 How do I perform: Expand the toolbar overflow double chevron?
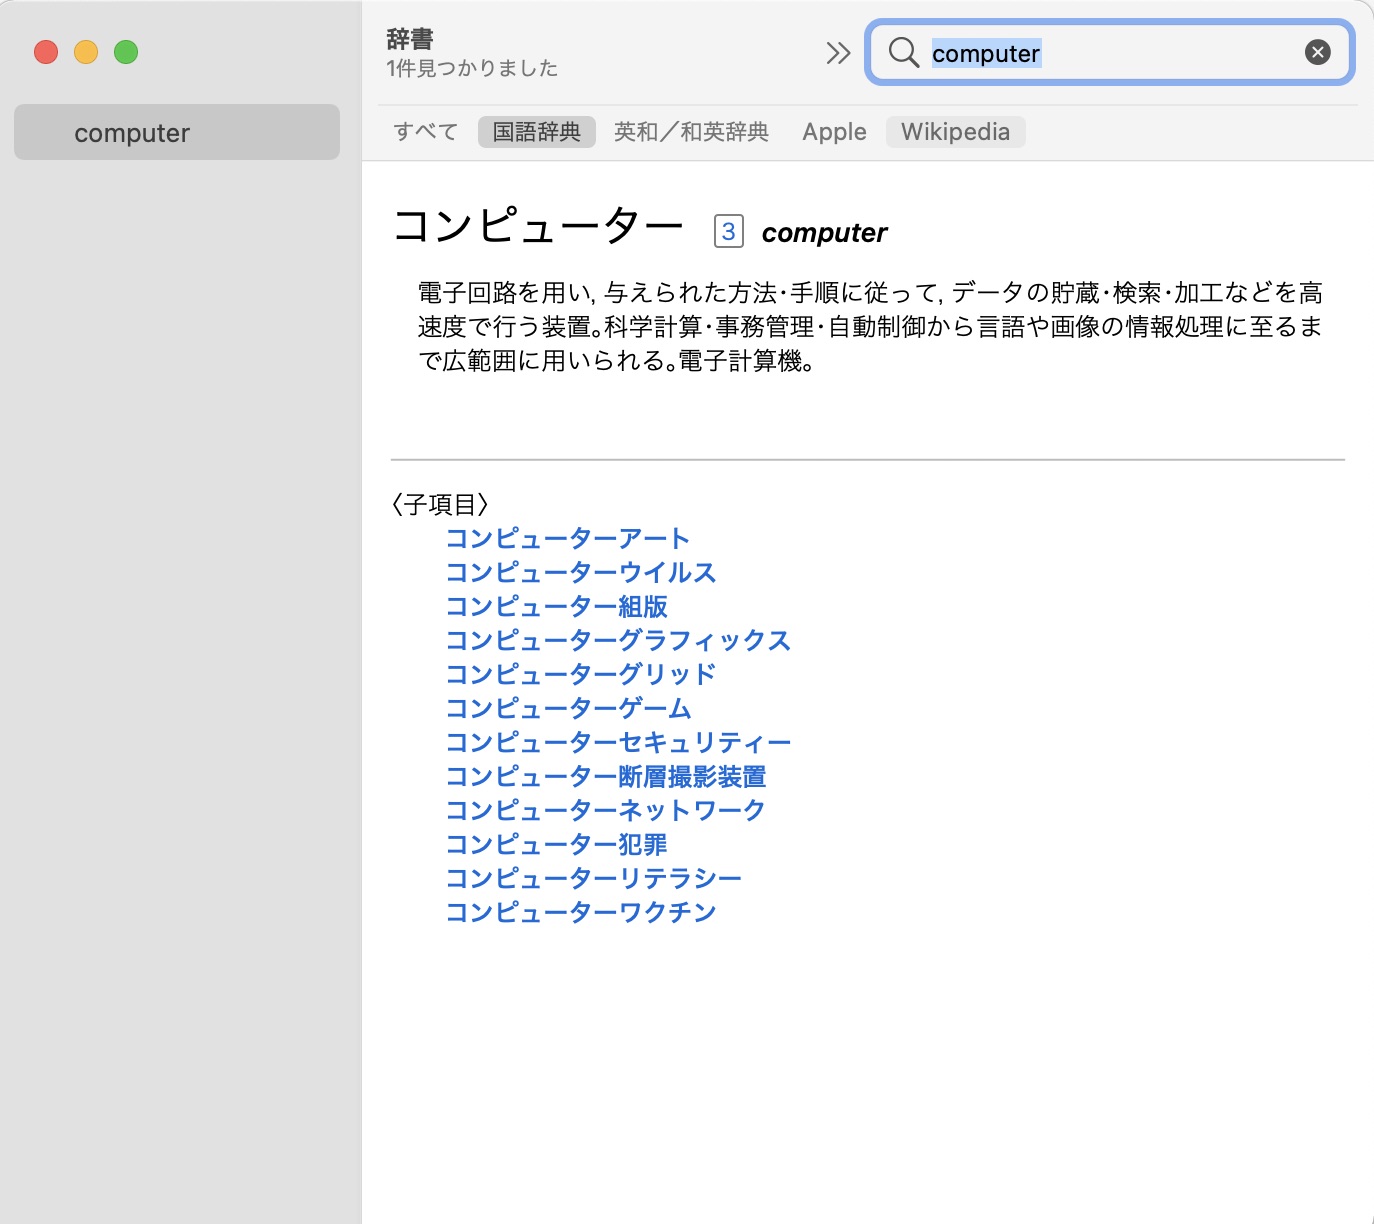838,53
